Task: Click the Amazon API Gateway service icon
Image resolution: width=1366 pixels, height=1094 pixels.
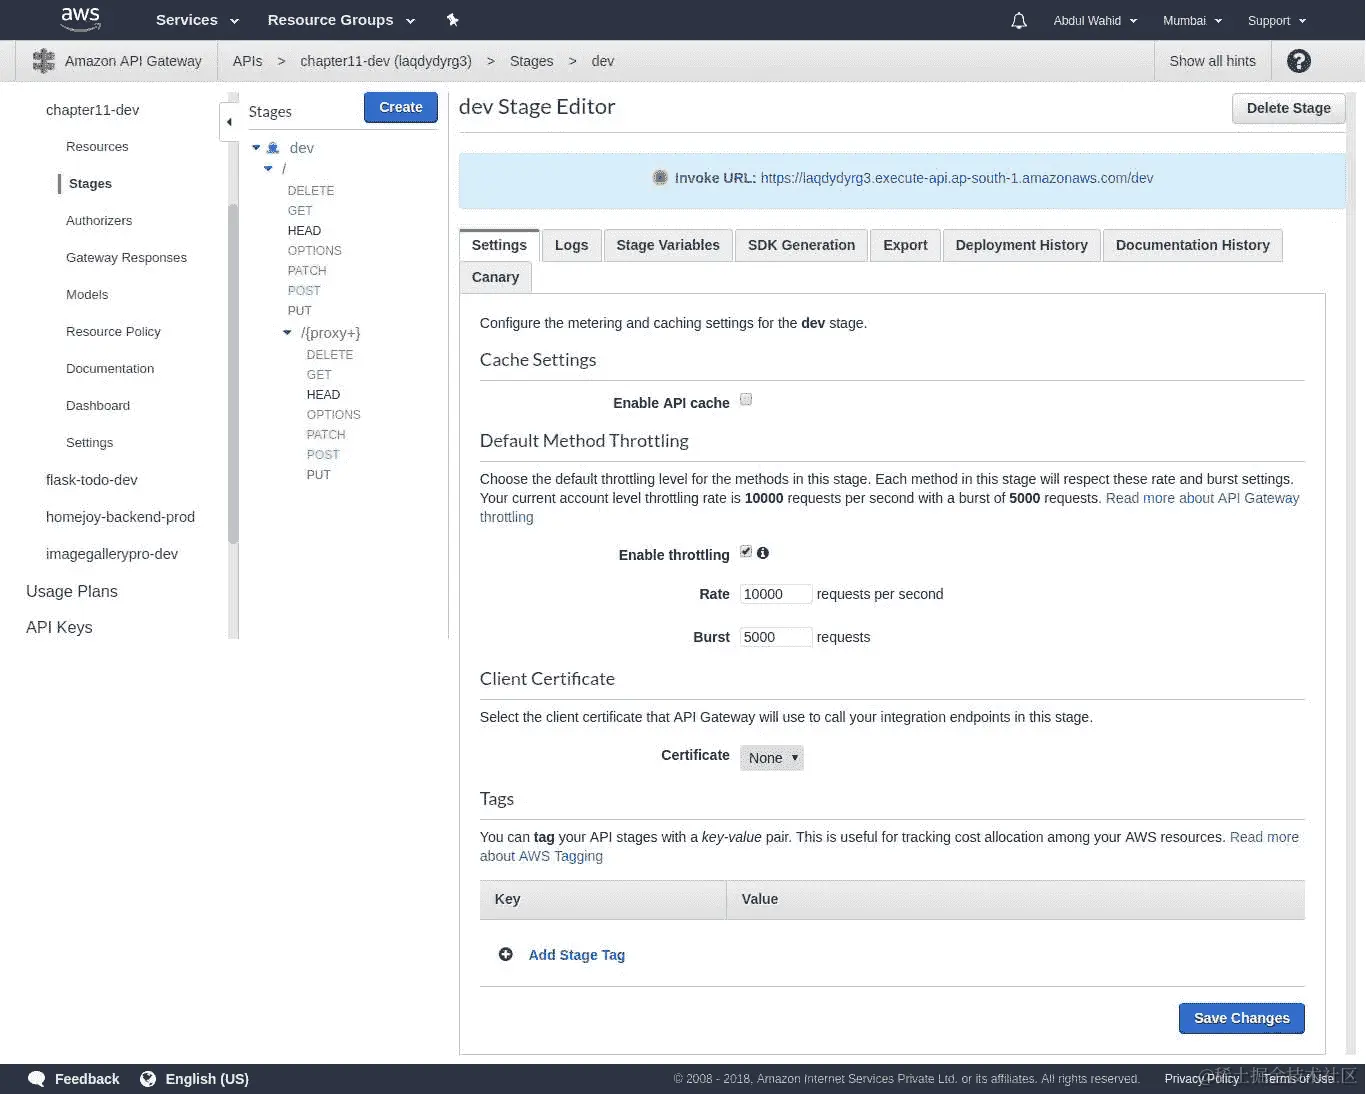Action: point(43,61)
